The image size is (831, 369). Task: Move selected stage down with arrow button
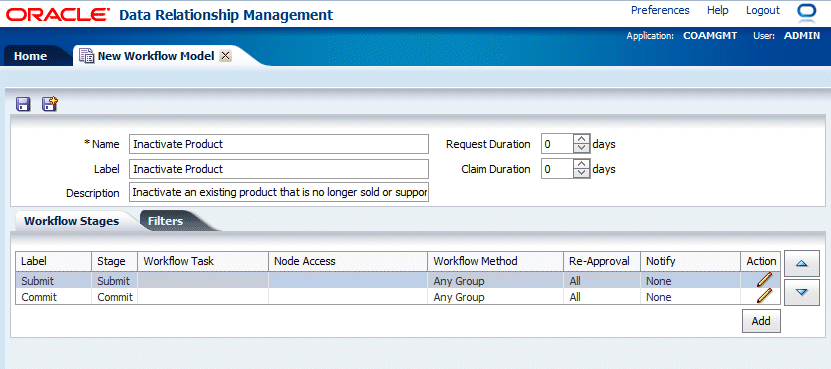pos(801,292)
